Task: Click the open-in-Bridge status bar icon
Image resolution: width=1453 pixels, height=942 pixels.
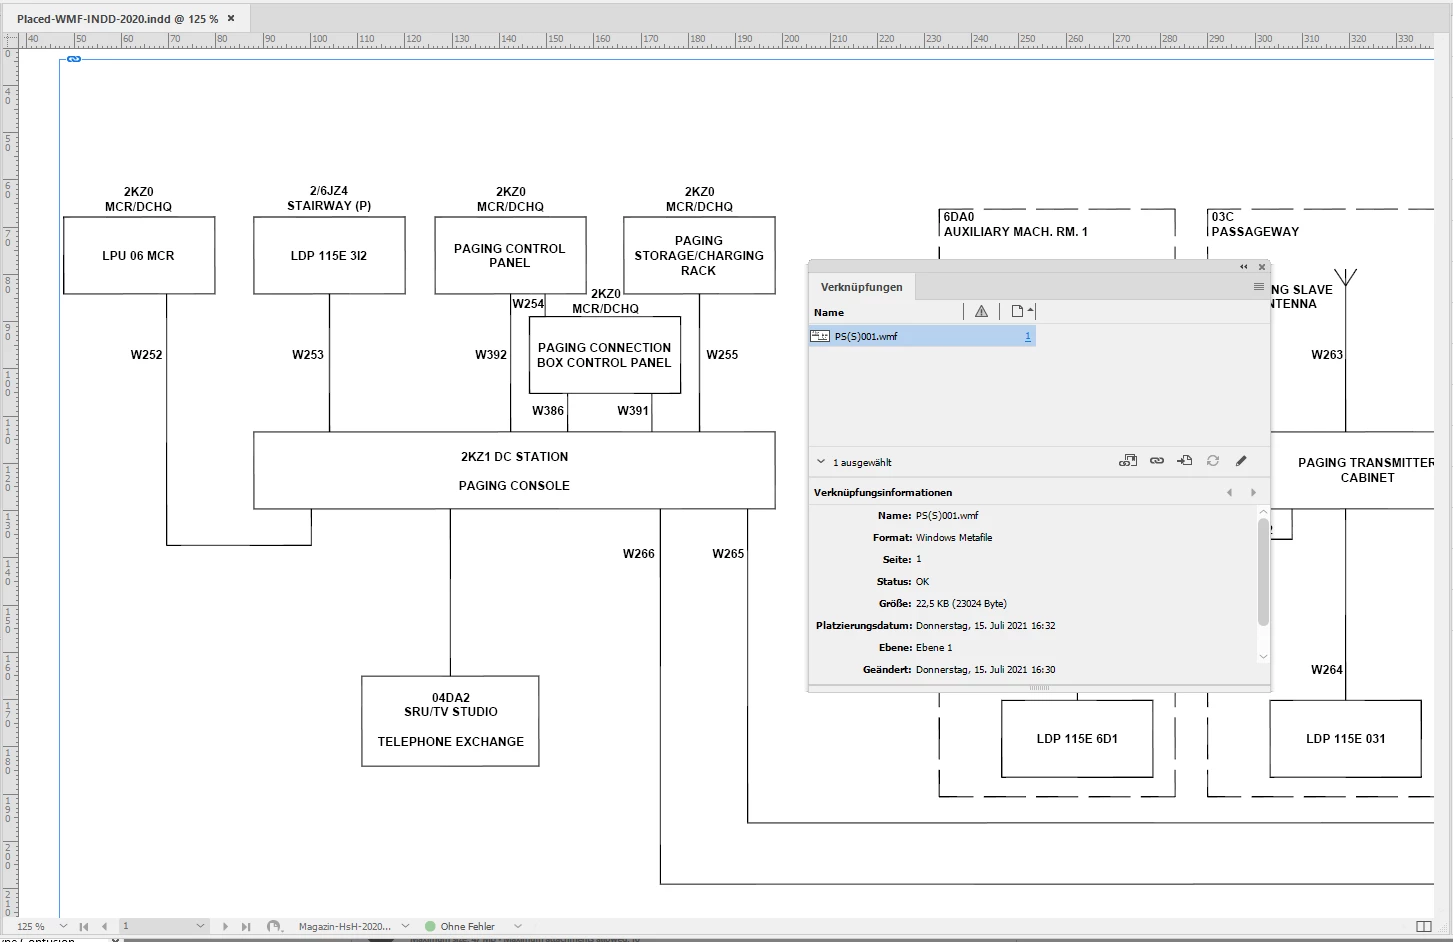Action: (x=274, y=926)
